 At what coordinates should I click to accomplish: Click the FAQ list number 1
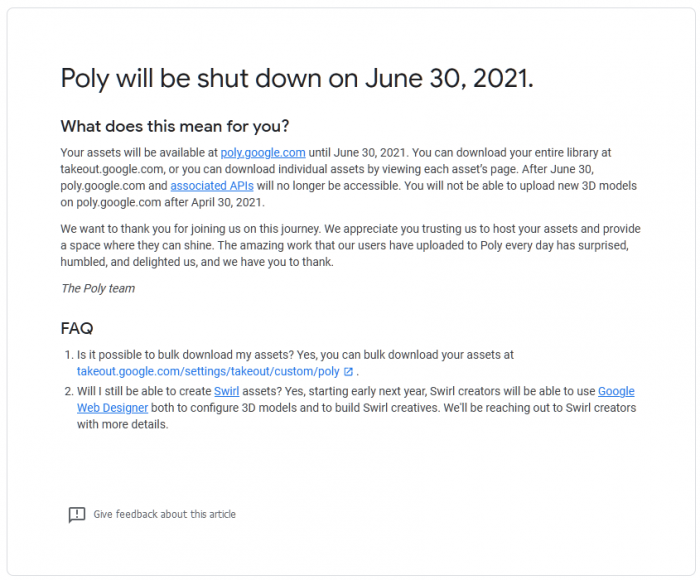coord(68,355)
